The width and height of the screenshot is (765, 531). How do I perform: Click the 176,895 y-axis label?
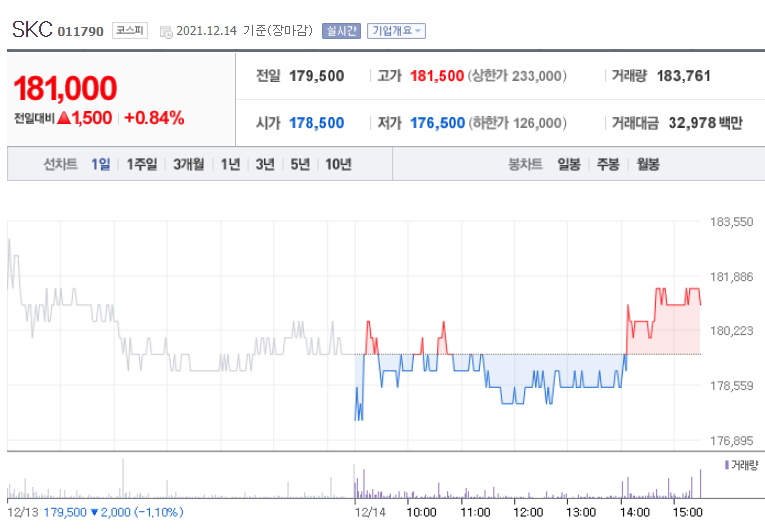pyautogui.click(x=731, y=441)
